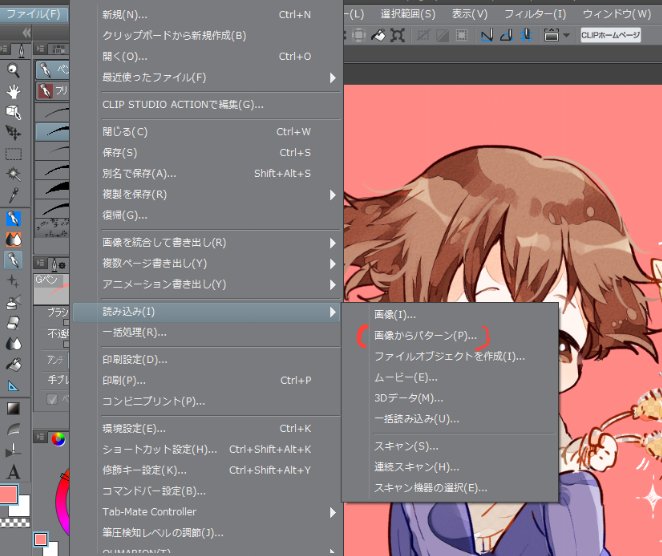Select the red marker sub tool group tab

(x=52, y=90)
